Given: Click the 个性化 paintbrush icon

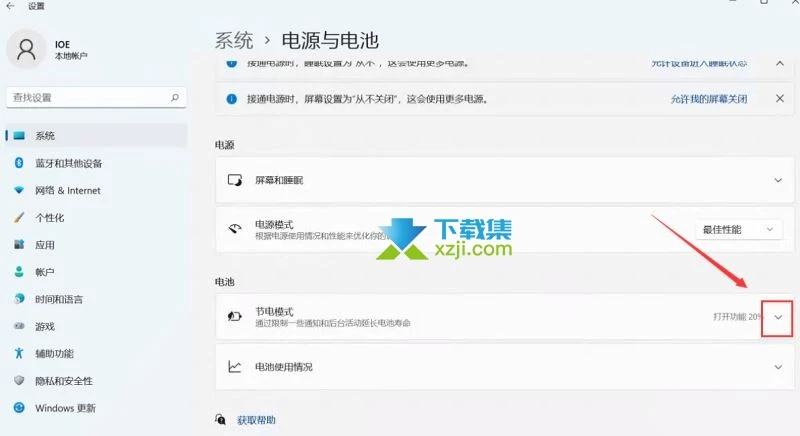Looking at the screenshot, I should [x=19, y=217].
